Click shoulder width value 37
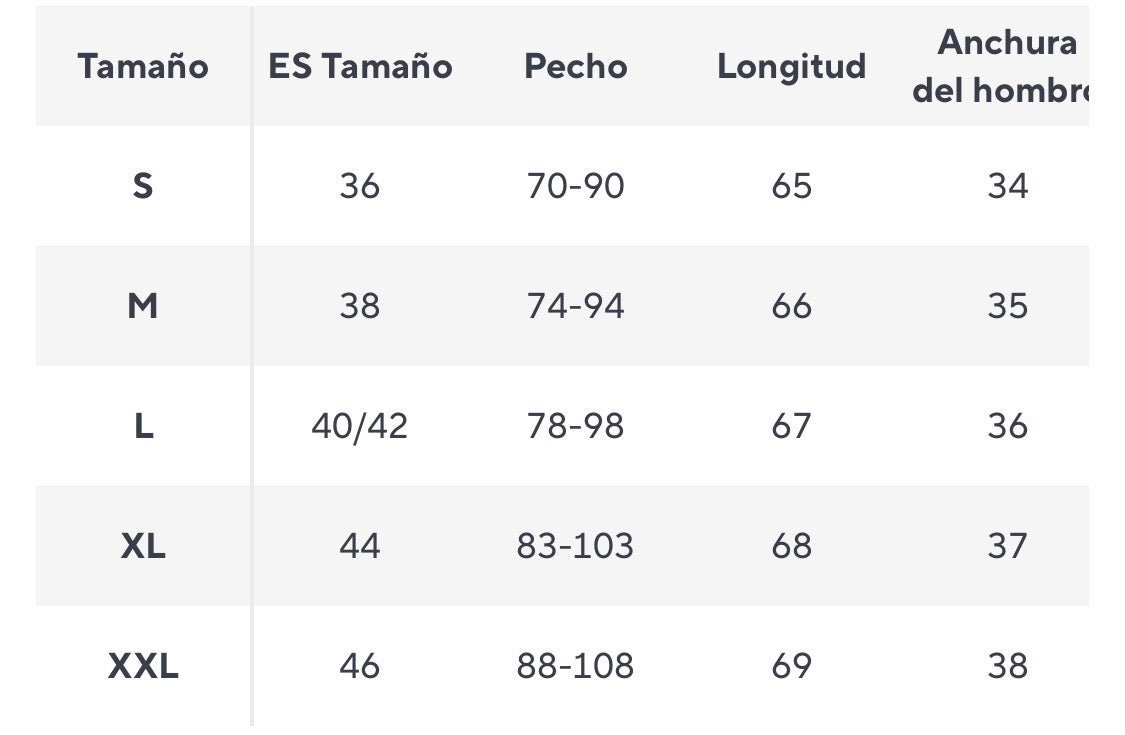This screenshot has width=1125, height=735. [x=1007, y=546]
